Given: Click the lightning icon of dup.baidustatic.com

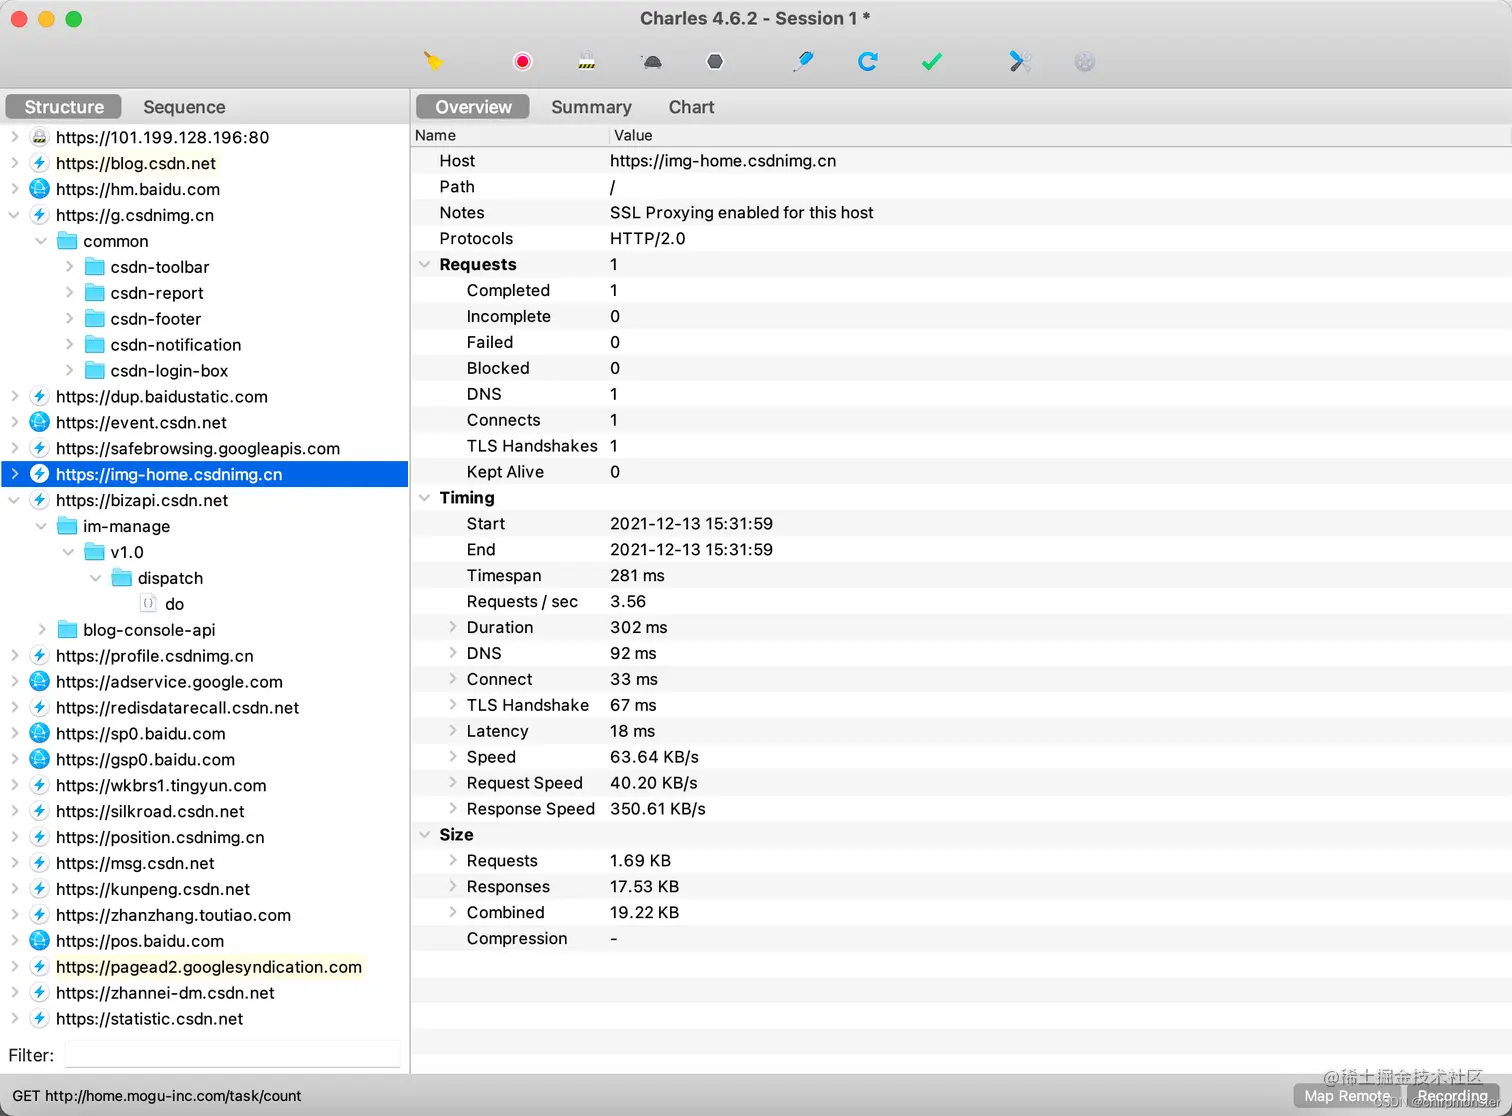Looking at the screenshot, I should click(x=39, y=396).
